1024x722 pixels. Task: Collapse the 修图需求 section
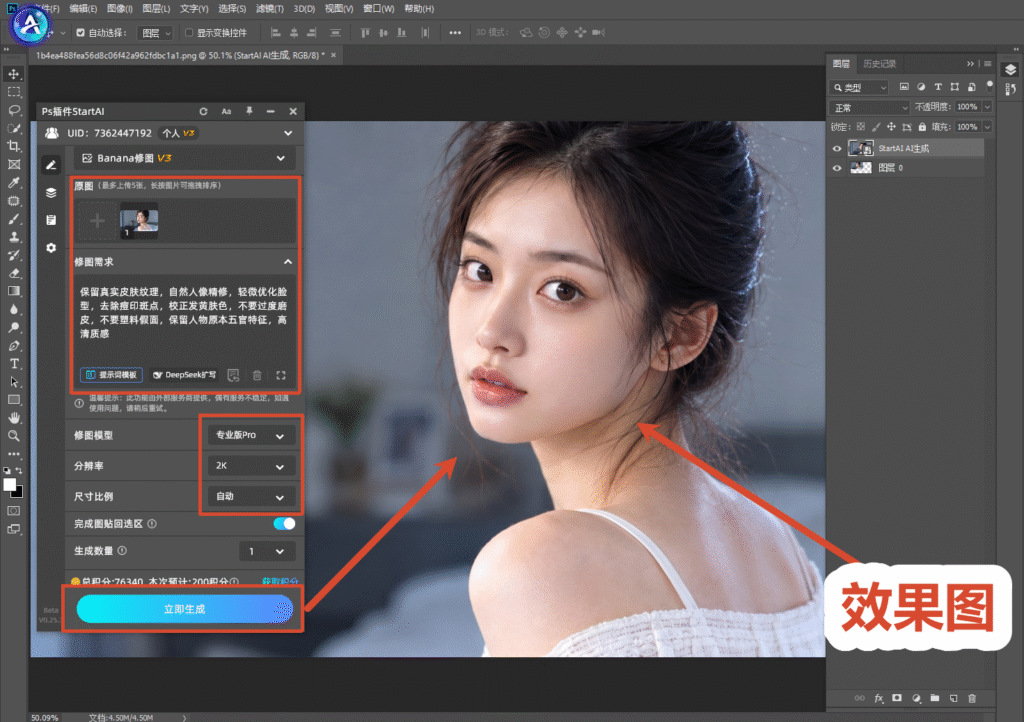[x=288, y=262]
